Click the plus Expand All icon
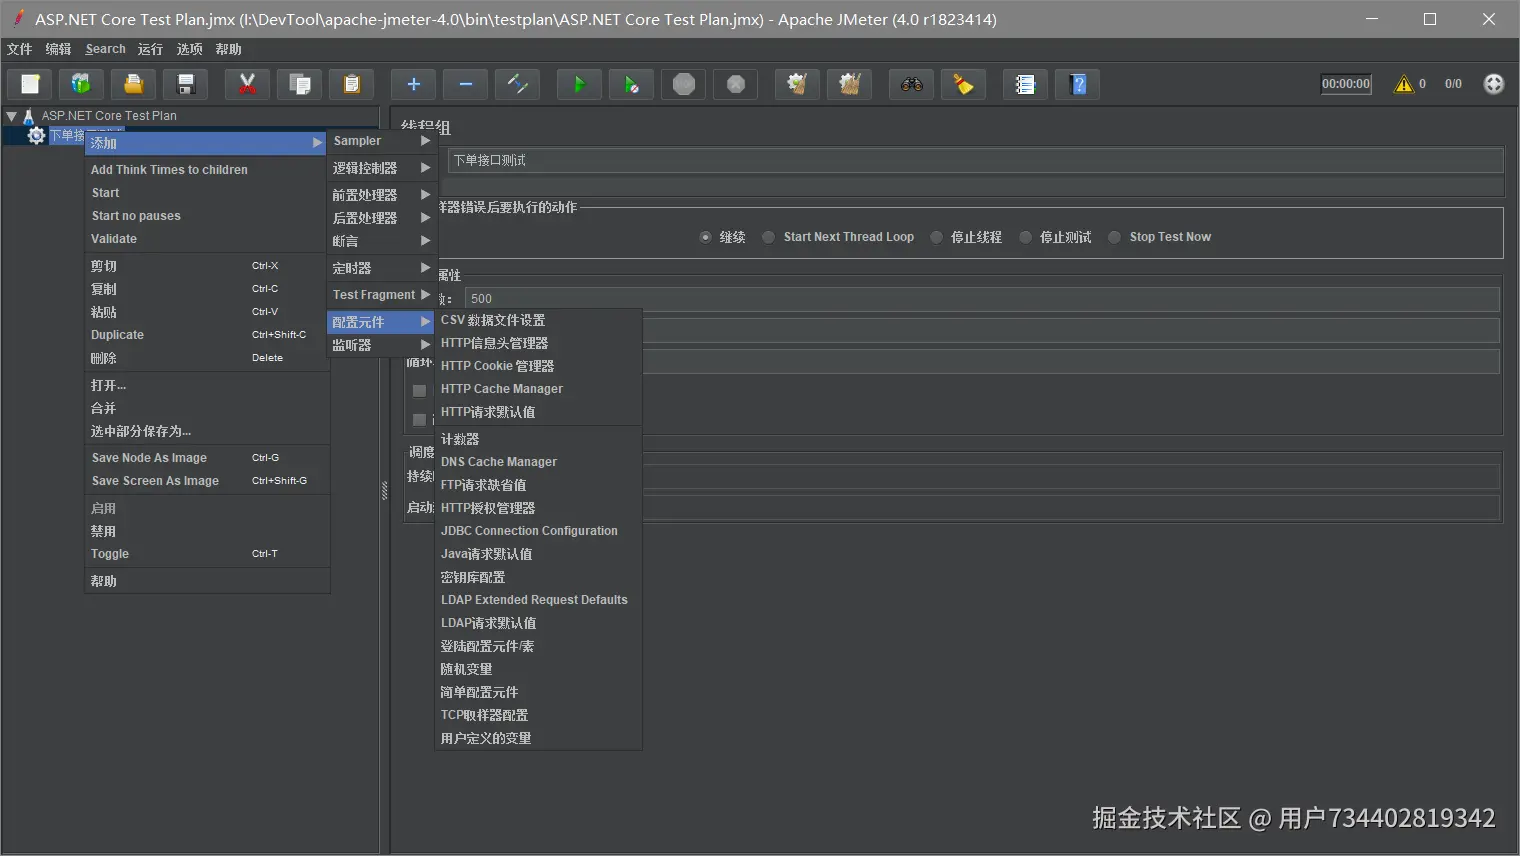This screenshot has width=1520, height=856. click(x=413, y=85)
